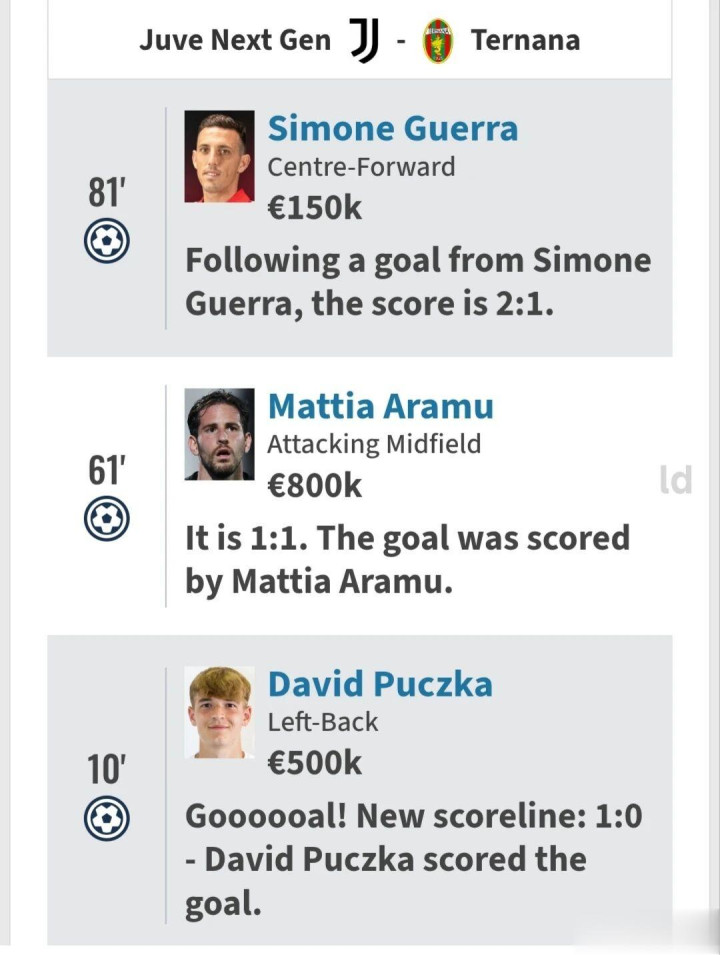The height and width of the screenshot is (955, 720).
Task: Click the goal ball icon at 81'
Action: point(107,242)
